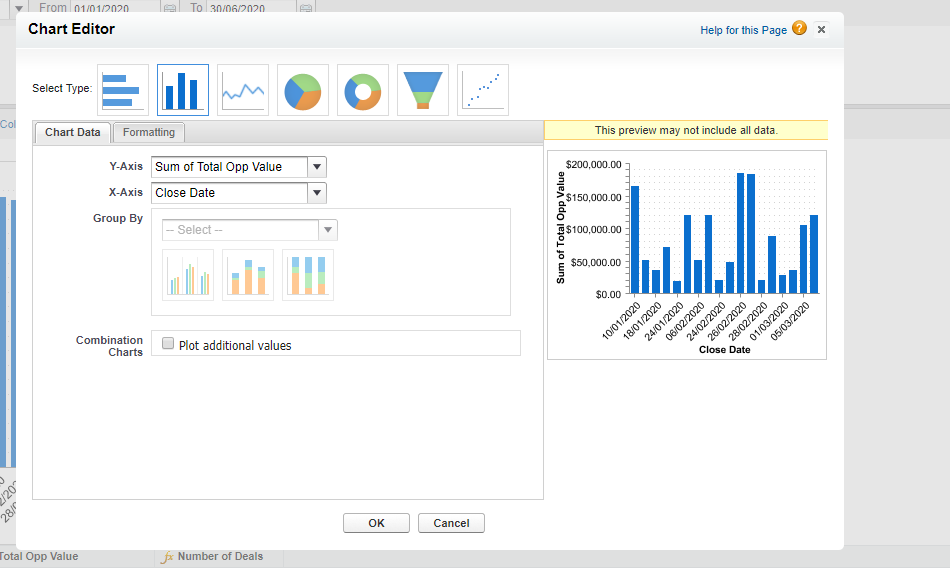Pick the pie chart type
The width and height of the screenshot is (950, 568).
[x=303, y=89]
